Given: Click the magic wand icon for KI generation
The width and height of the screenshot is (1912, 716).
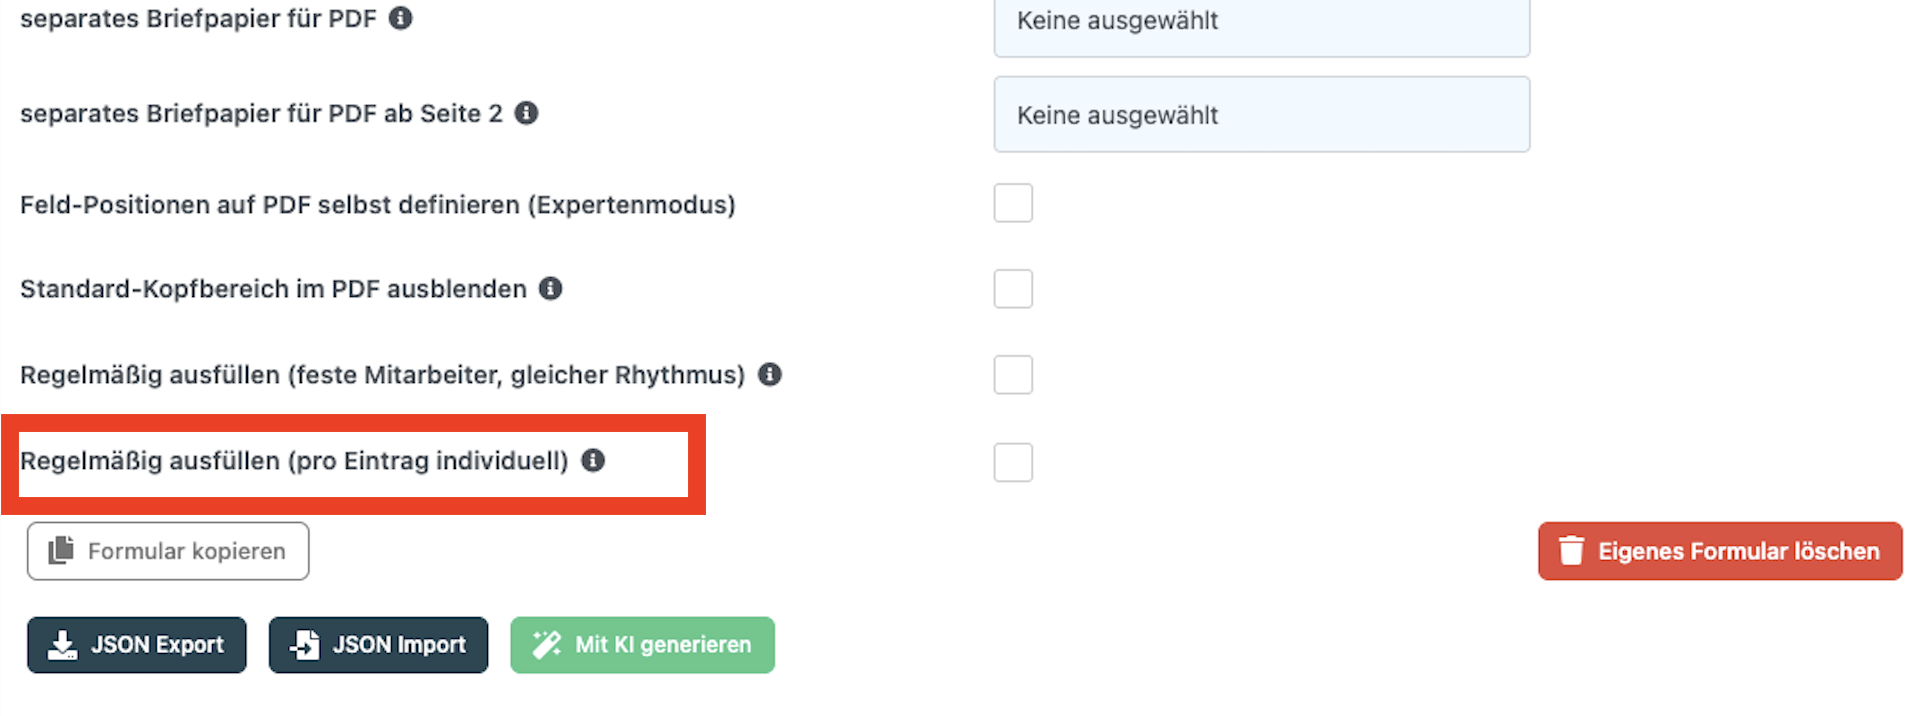Looking at the screenshot, I should (546, 645).
